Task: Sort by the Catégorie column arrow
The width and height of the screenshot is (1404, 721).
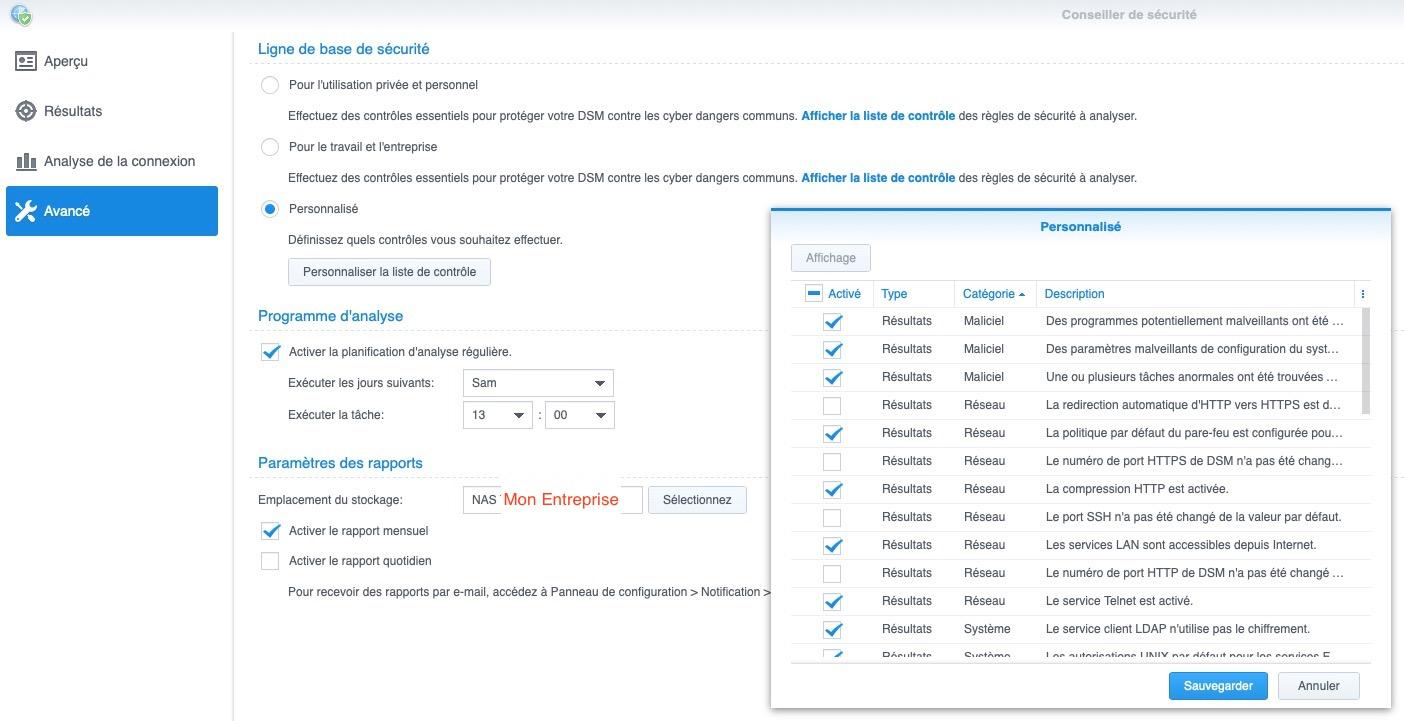Action: pos(1021,295)
